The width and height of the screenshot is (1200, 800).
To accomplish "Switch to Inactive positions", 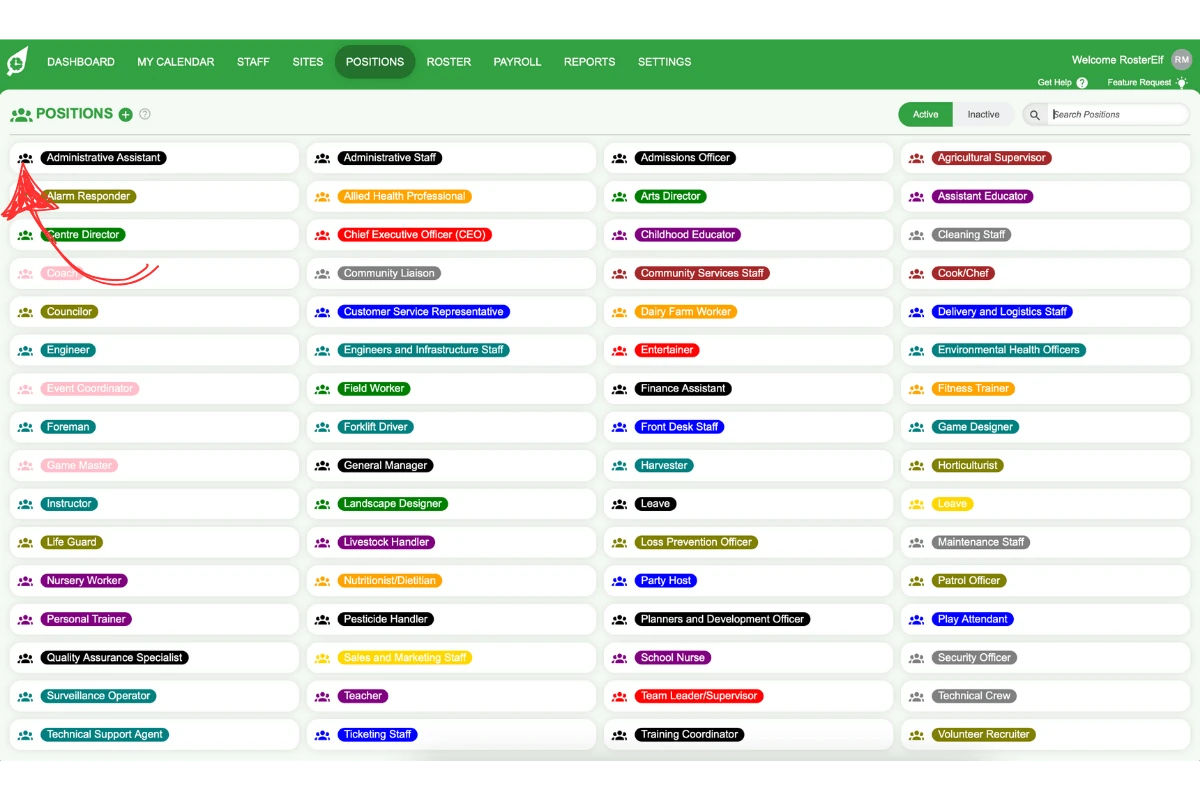I will coord(983,115).
